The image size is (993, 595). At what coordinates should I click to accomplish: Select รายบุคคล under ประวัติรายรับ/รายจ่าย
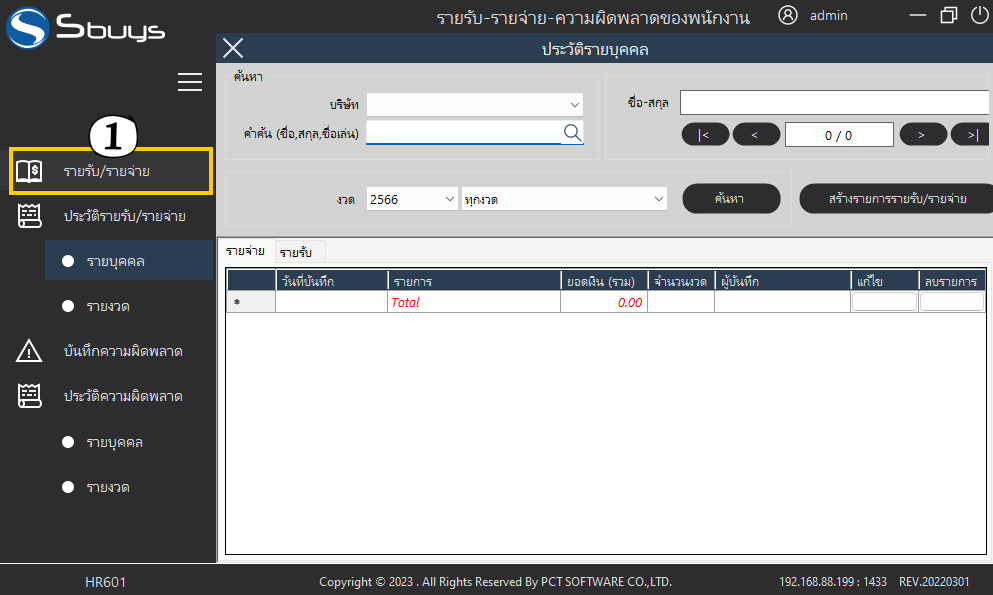click(115, 261)
